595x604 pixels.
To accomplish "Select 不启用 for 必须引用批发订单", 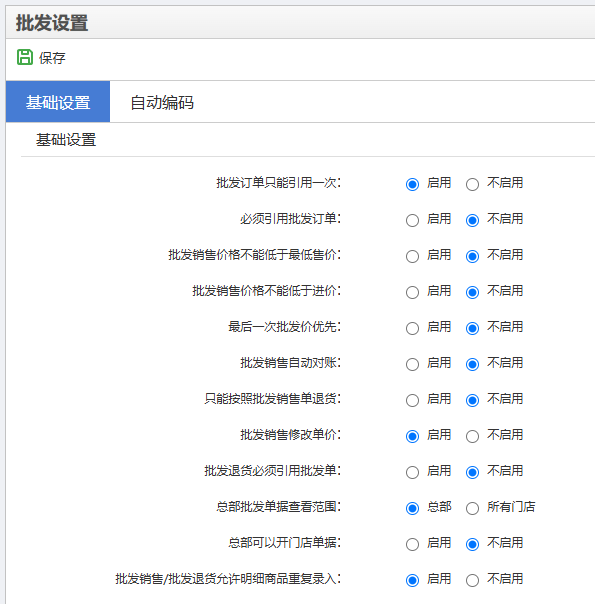I will coord(473,220).
